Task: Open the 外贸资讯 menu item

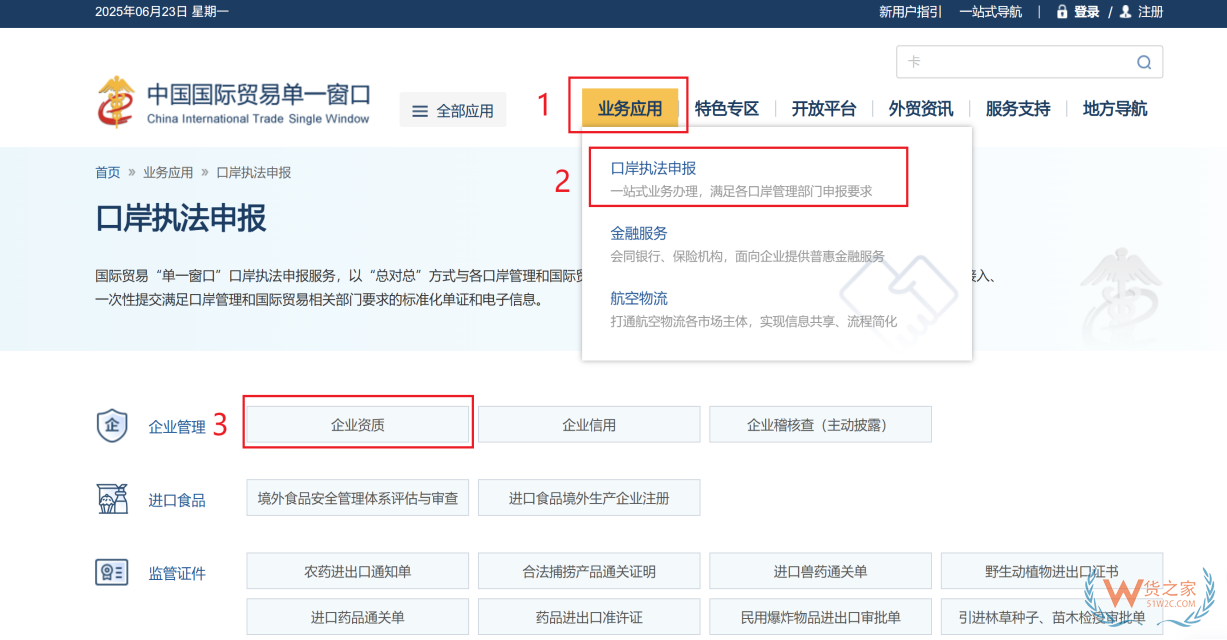Action: pyautogui.click(x=920, y=108)
